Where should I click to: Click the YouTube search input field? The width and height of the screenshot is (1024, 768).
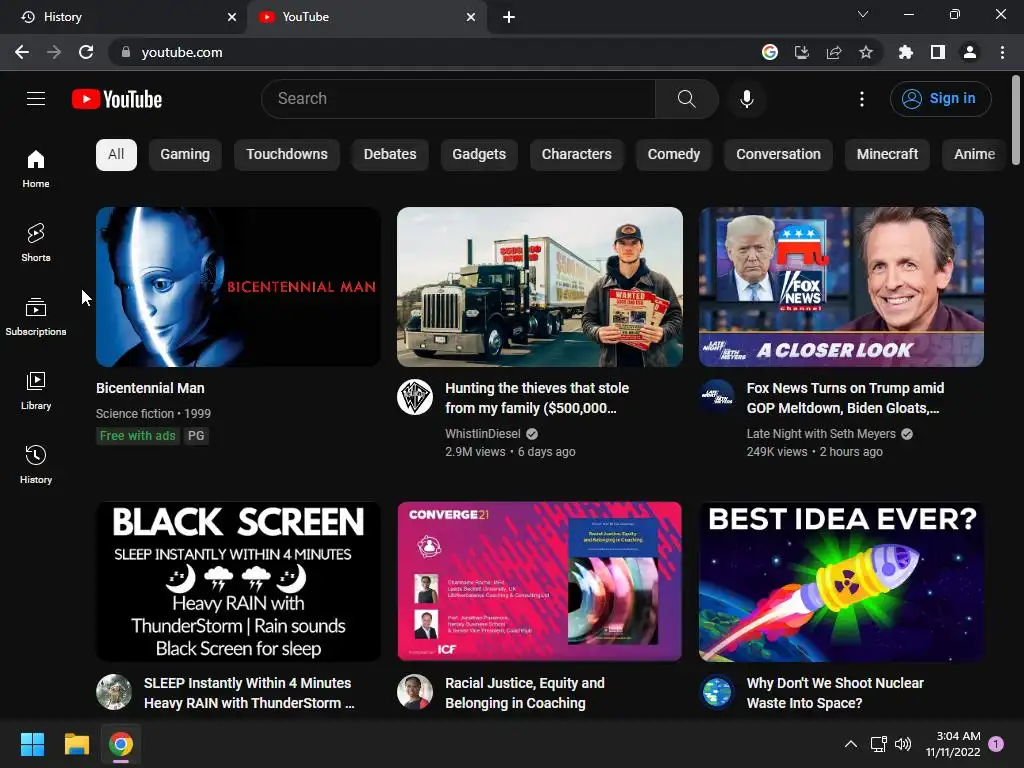458,99
